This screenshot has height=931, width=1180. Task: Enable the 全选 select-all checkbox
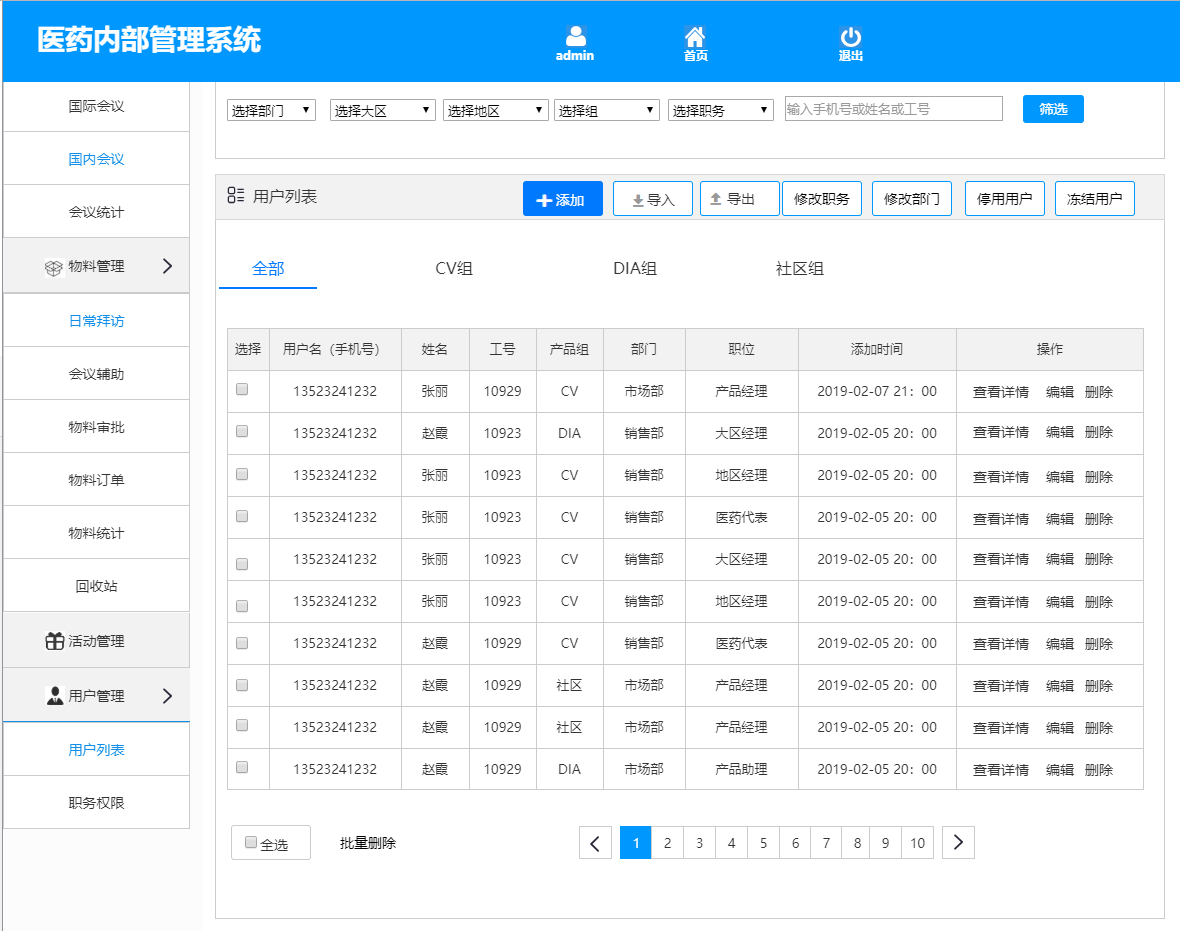pyautogui.click(x=250, y=842)
